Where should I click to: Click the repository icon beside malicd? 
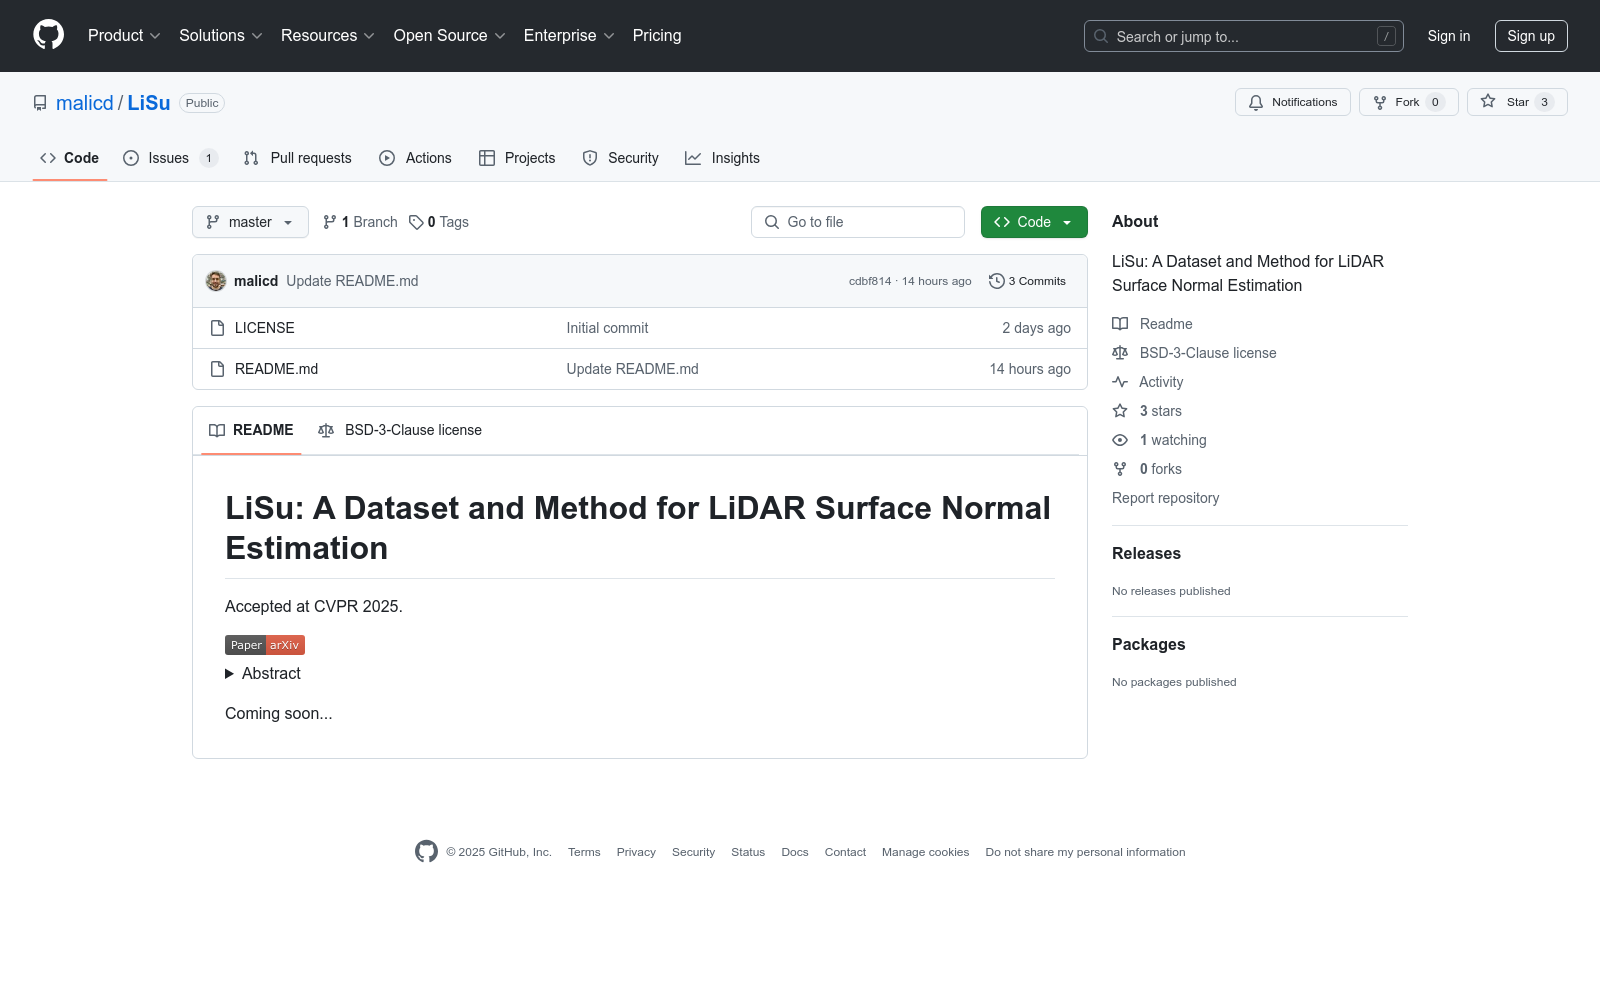pyautogui.click(x=40, y=103)
